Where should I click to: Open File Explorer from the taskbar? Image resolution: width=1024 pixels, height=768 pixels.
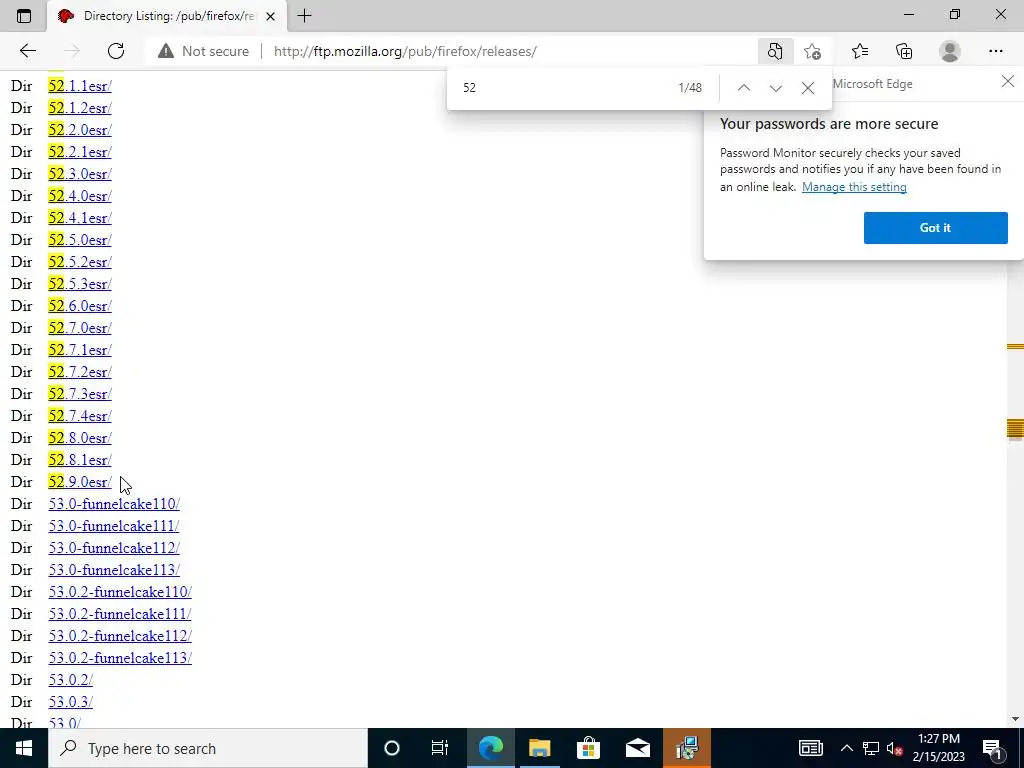[x=539, y=748]
